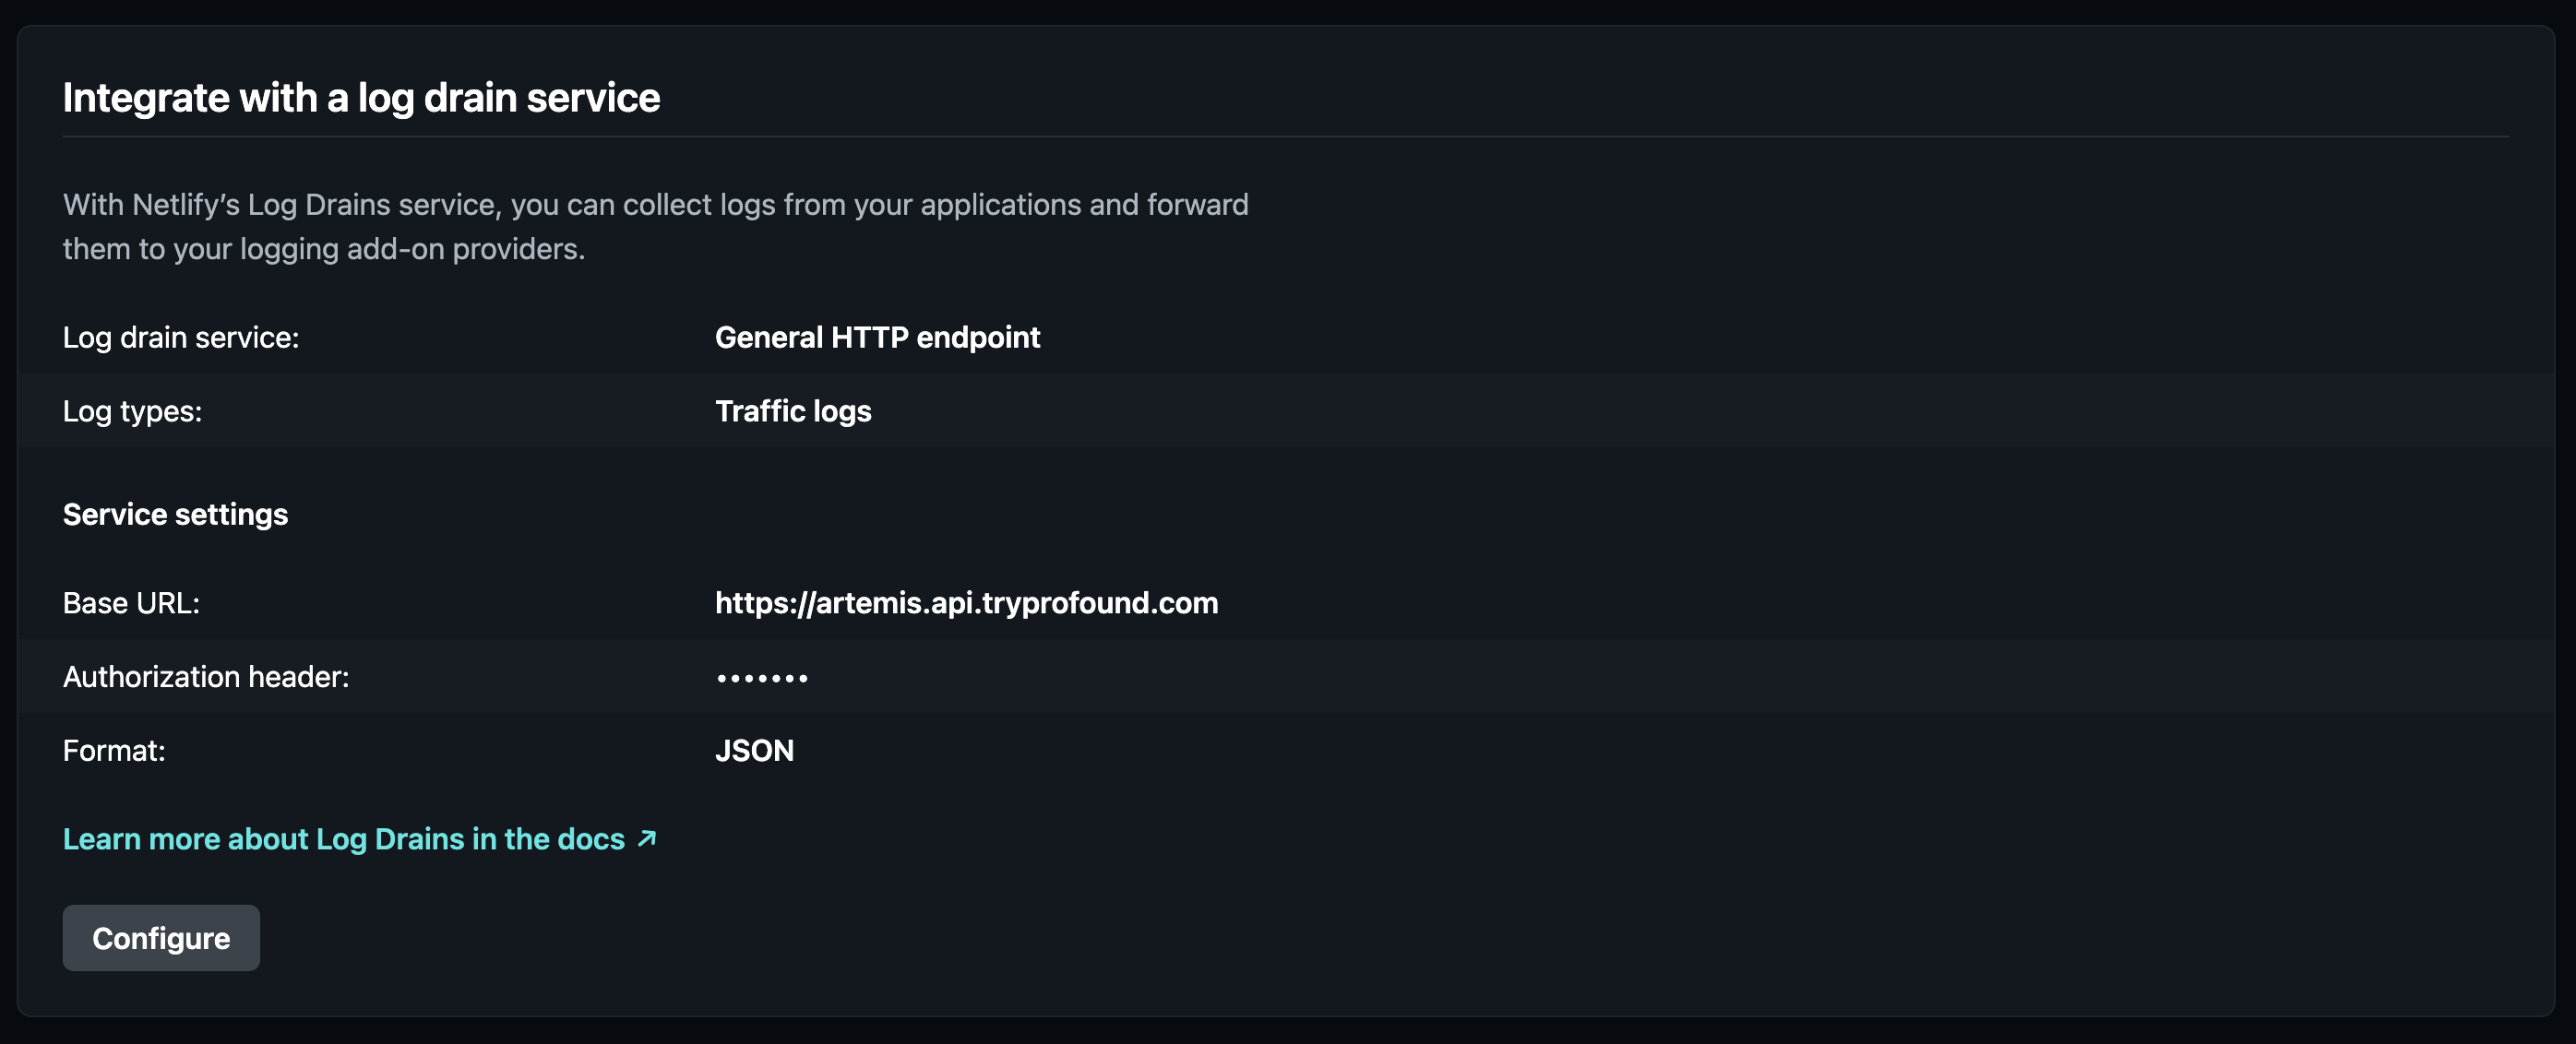
Task: Click the Format label
Action: click(114, 751)
